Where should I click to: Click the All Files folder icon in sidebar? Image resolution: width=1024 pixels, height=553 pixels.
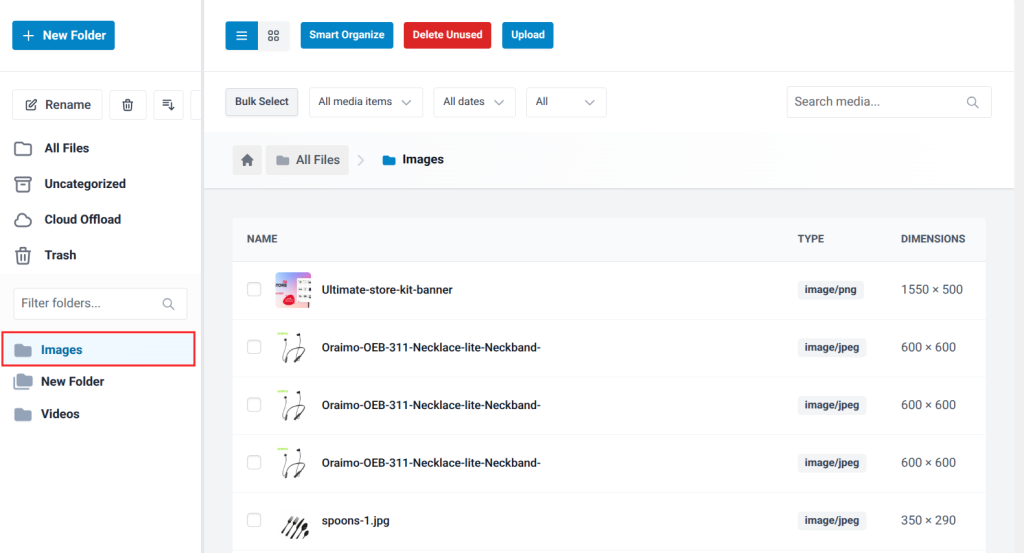[23, 149]
